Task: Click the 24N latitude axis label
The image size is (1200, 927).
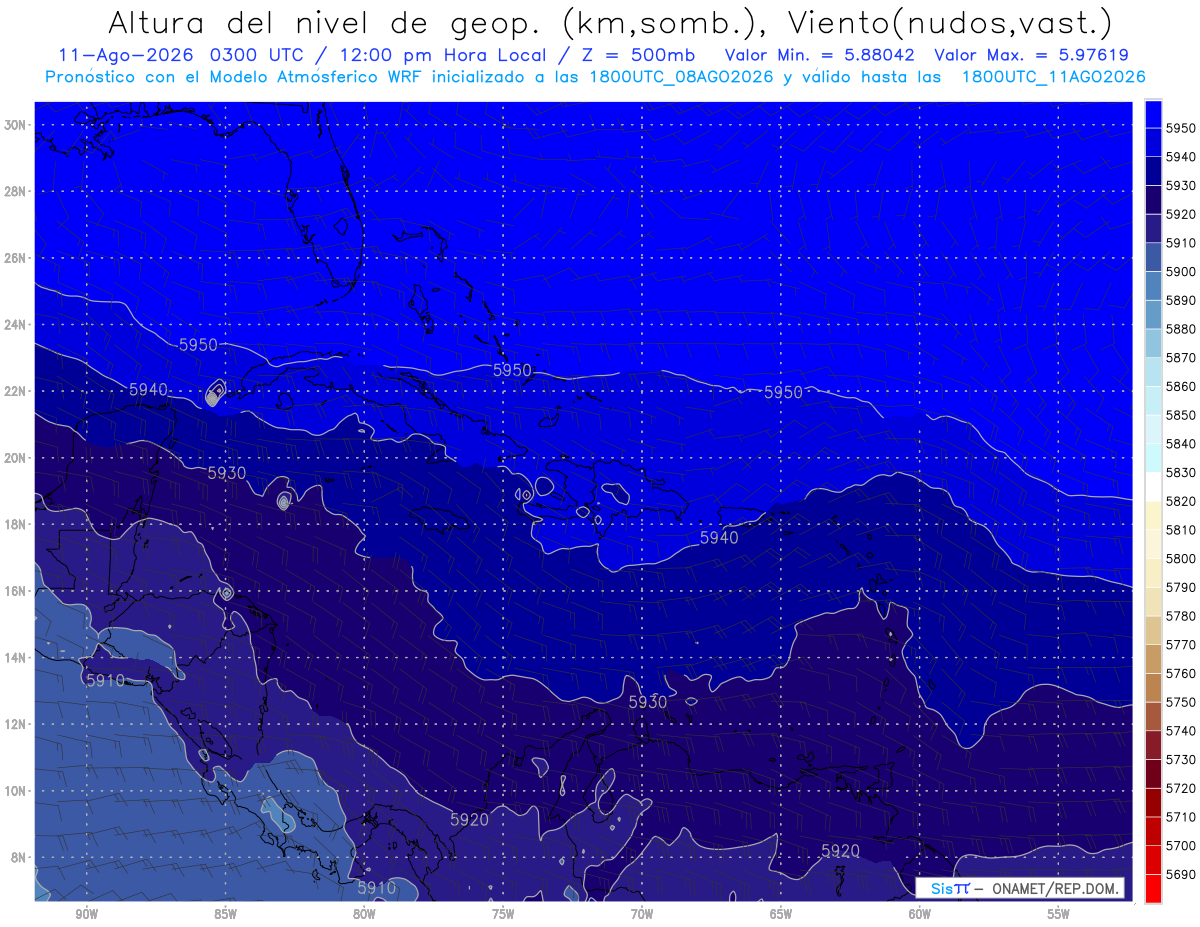Action: tap(15, 325)
